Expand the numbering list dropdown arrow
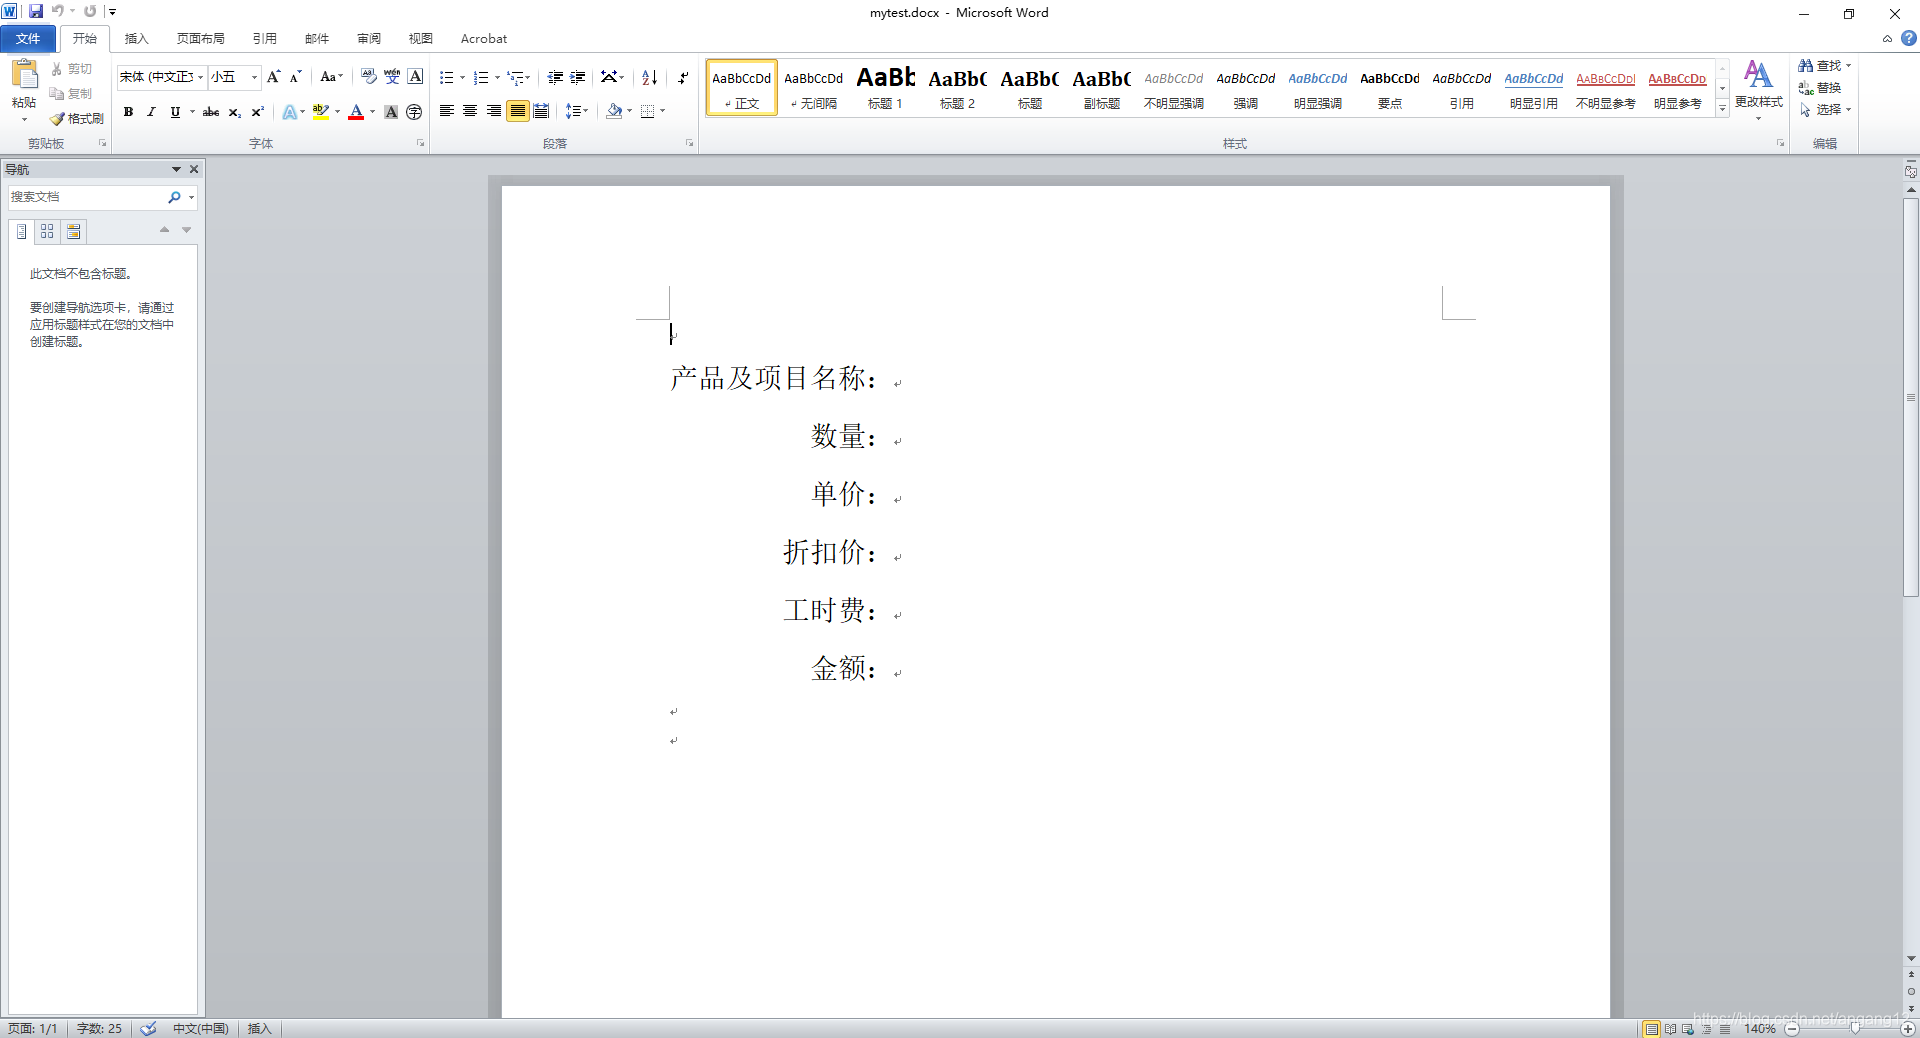Screen dimensions: 1920x1038 tap(497, 77)
